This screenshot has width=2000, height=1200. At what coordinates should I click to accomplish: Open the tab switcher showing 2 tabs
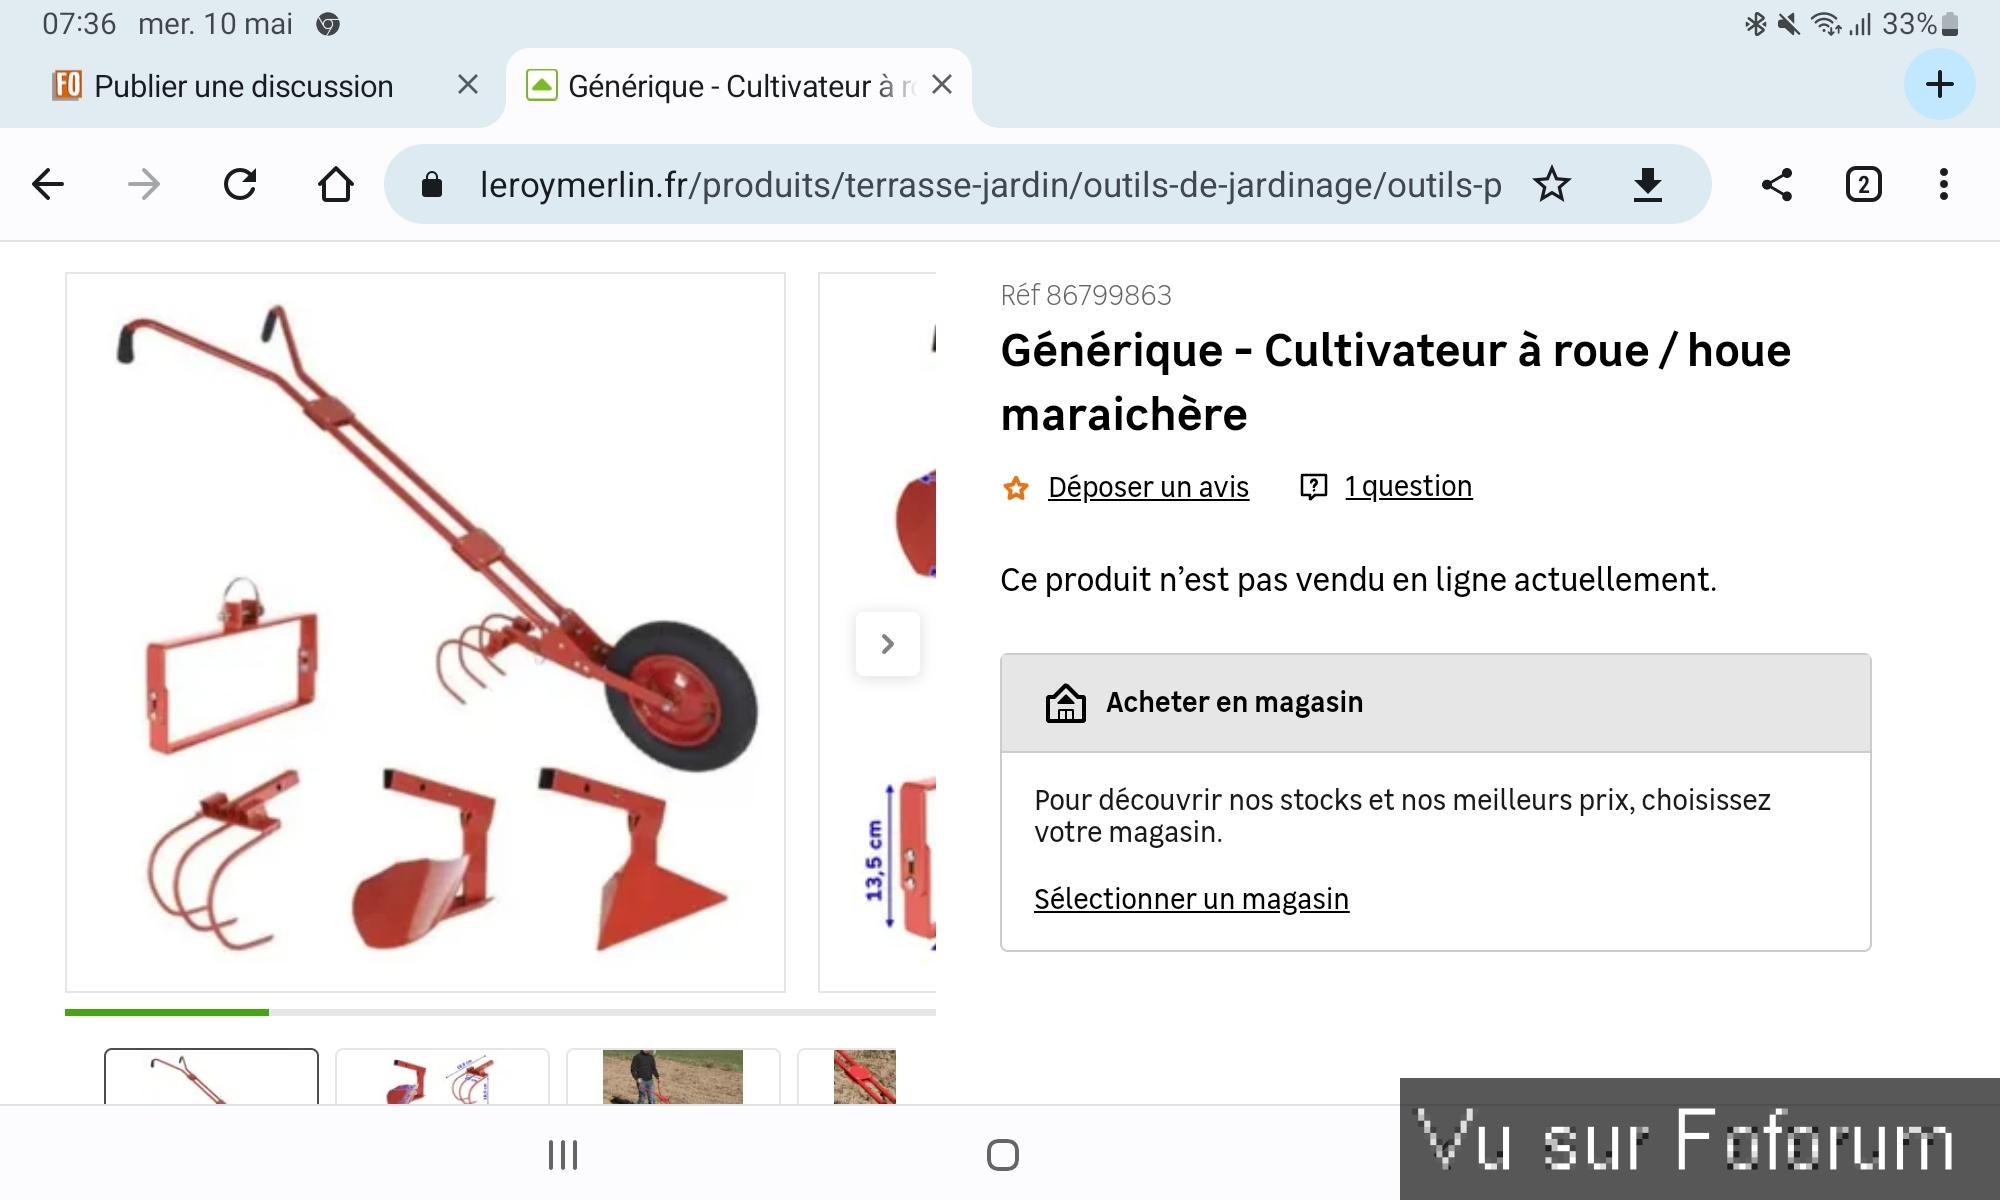click(1864, 184)
